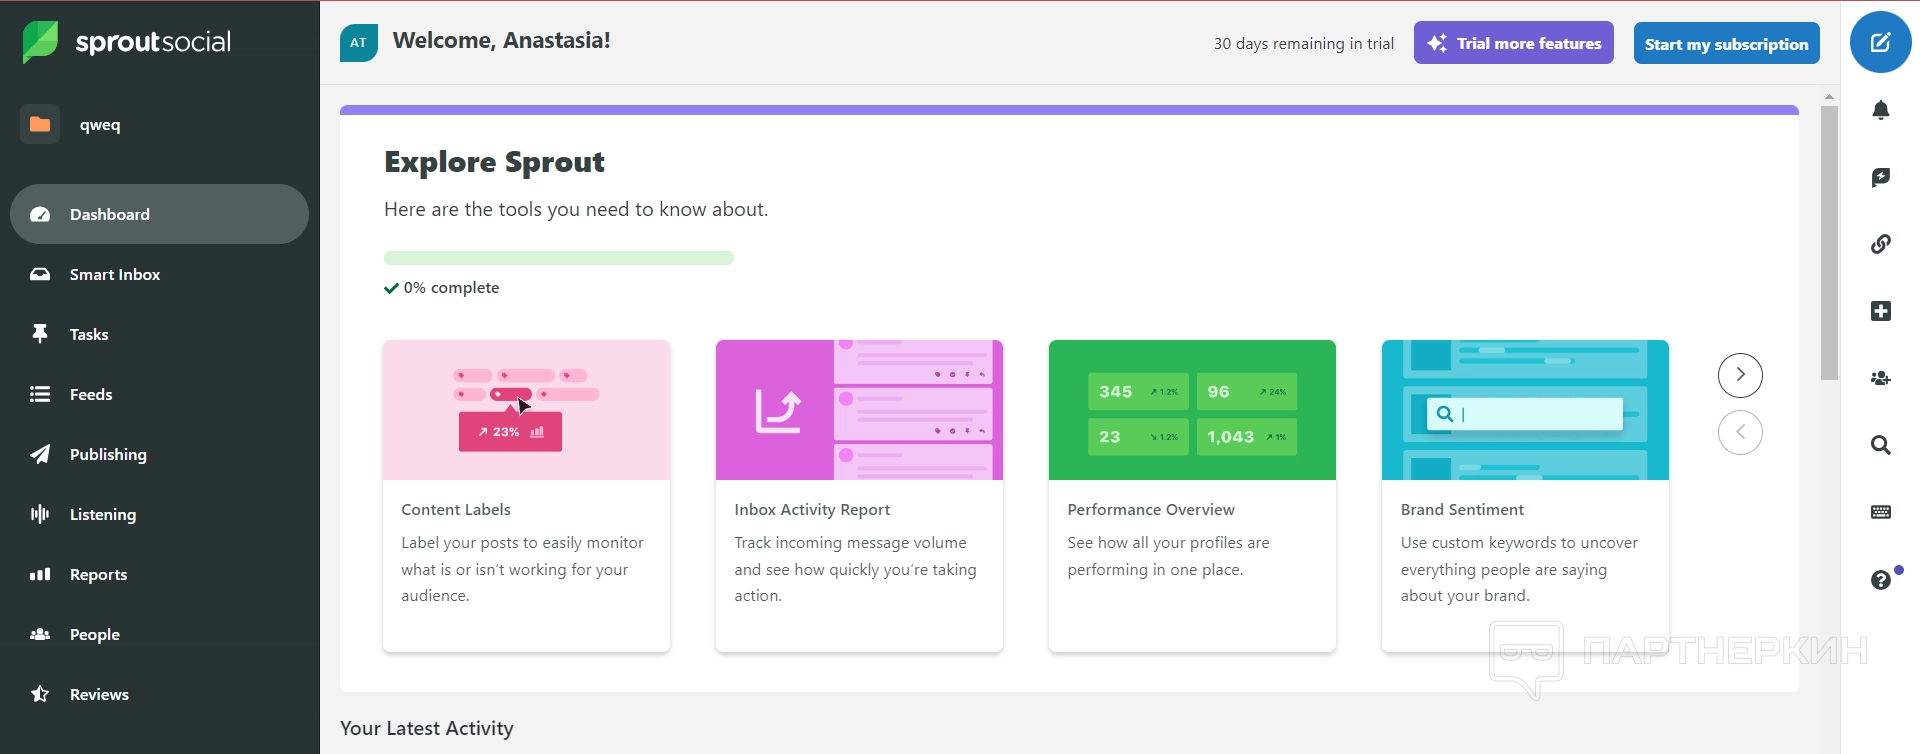Screen dimensions: 1920x754
Task: Click the Compose new post icon
Action: point(1880,43)
